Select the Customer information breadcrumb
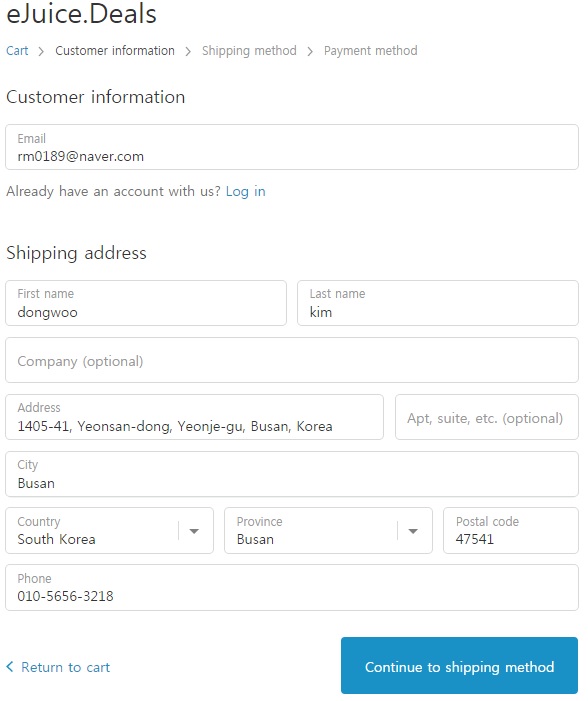Viewport: 588px width, 701px height. pyautogui.click(x=115, y=51)
